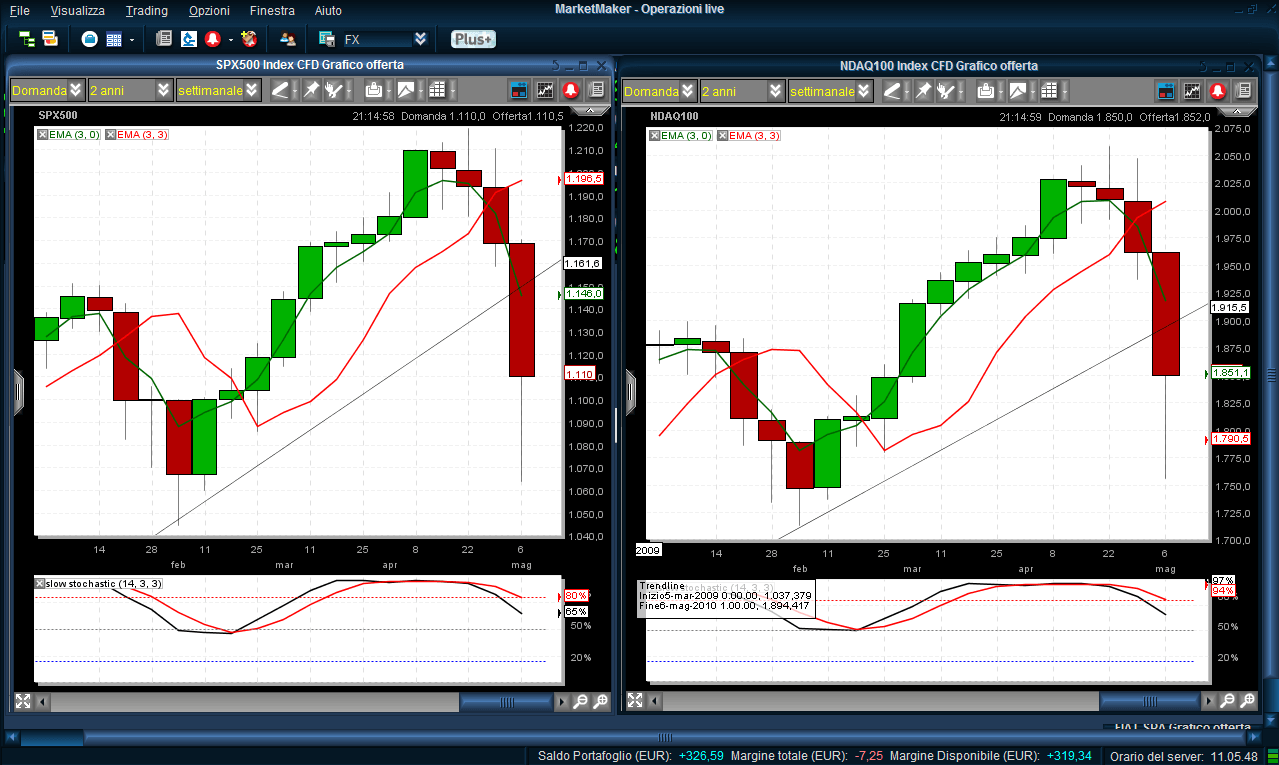
Task: Zoom out on the NDAQ100 chart
Action: (x=1227, y=702)
